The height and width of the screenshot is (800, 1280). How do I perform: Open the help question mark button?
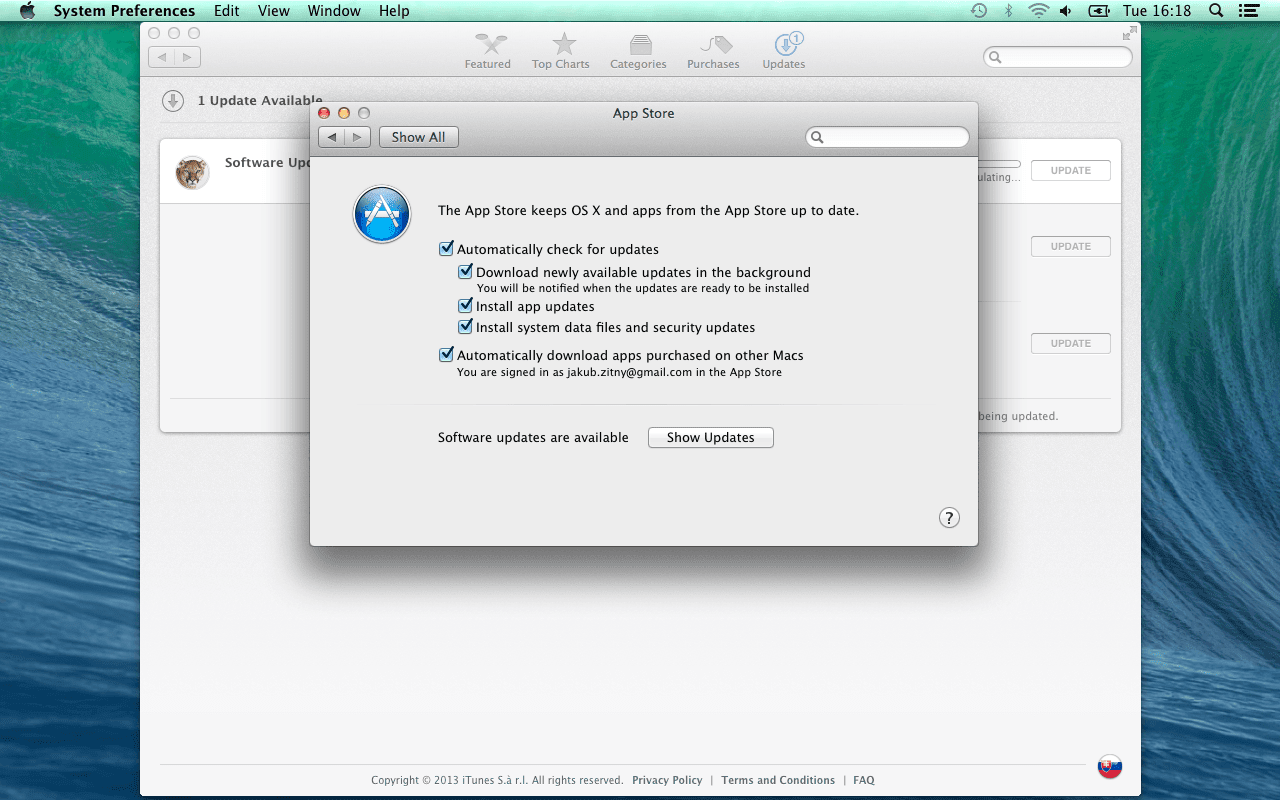(x=949, y=517)
